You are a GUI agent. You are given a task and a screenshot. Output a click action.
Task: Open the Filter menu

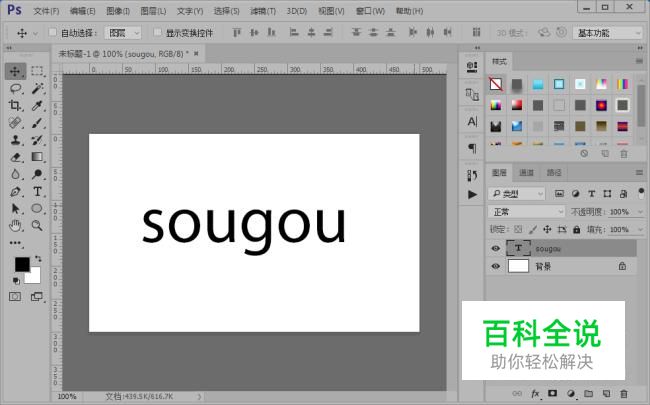coord(263,11)
